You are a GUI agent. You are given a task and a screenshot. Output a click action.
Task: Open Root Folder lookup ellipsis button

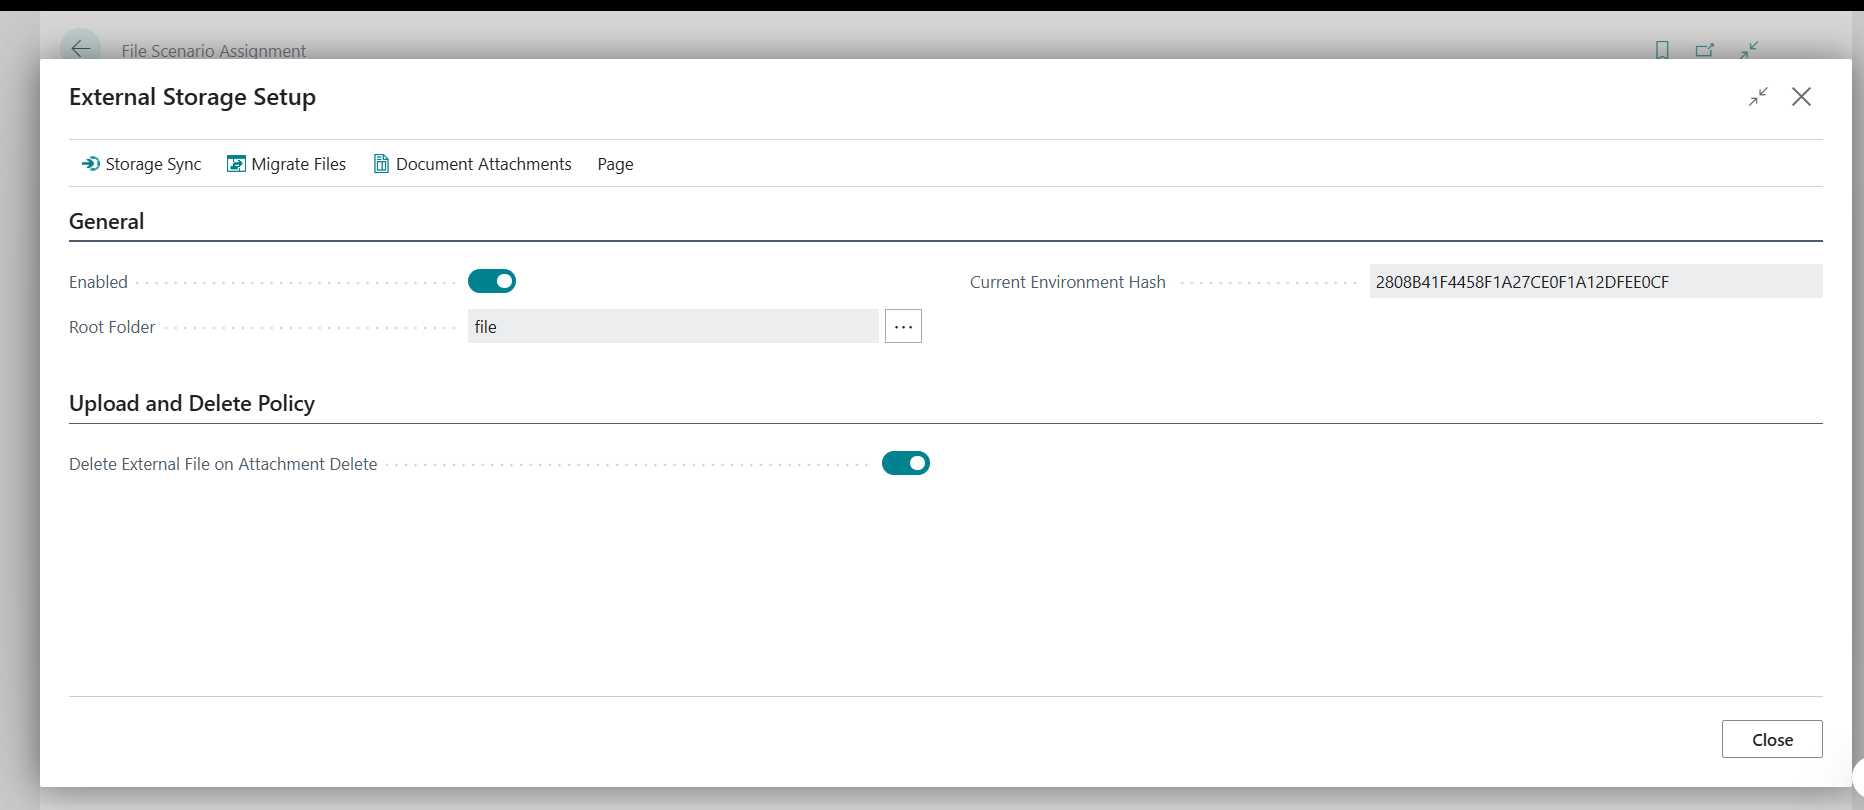coord(903,326)
